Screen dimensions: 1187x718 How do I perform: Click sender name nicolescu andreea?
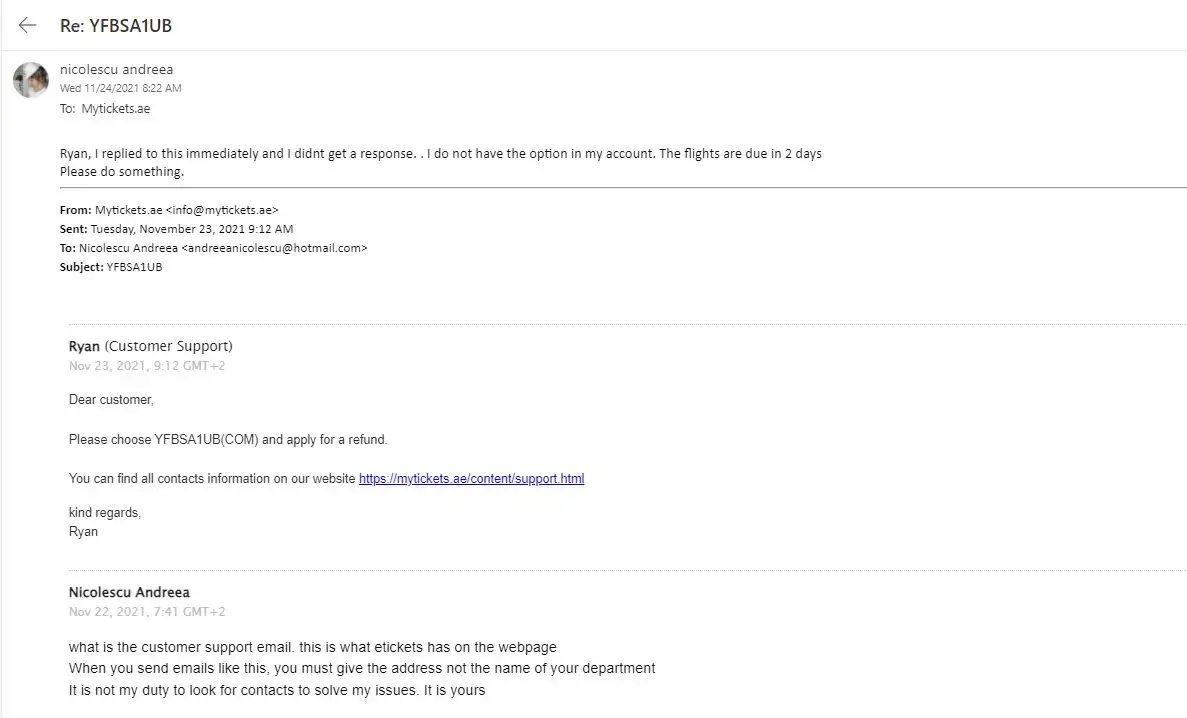tap(116, 69)
